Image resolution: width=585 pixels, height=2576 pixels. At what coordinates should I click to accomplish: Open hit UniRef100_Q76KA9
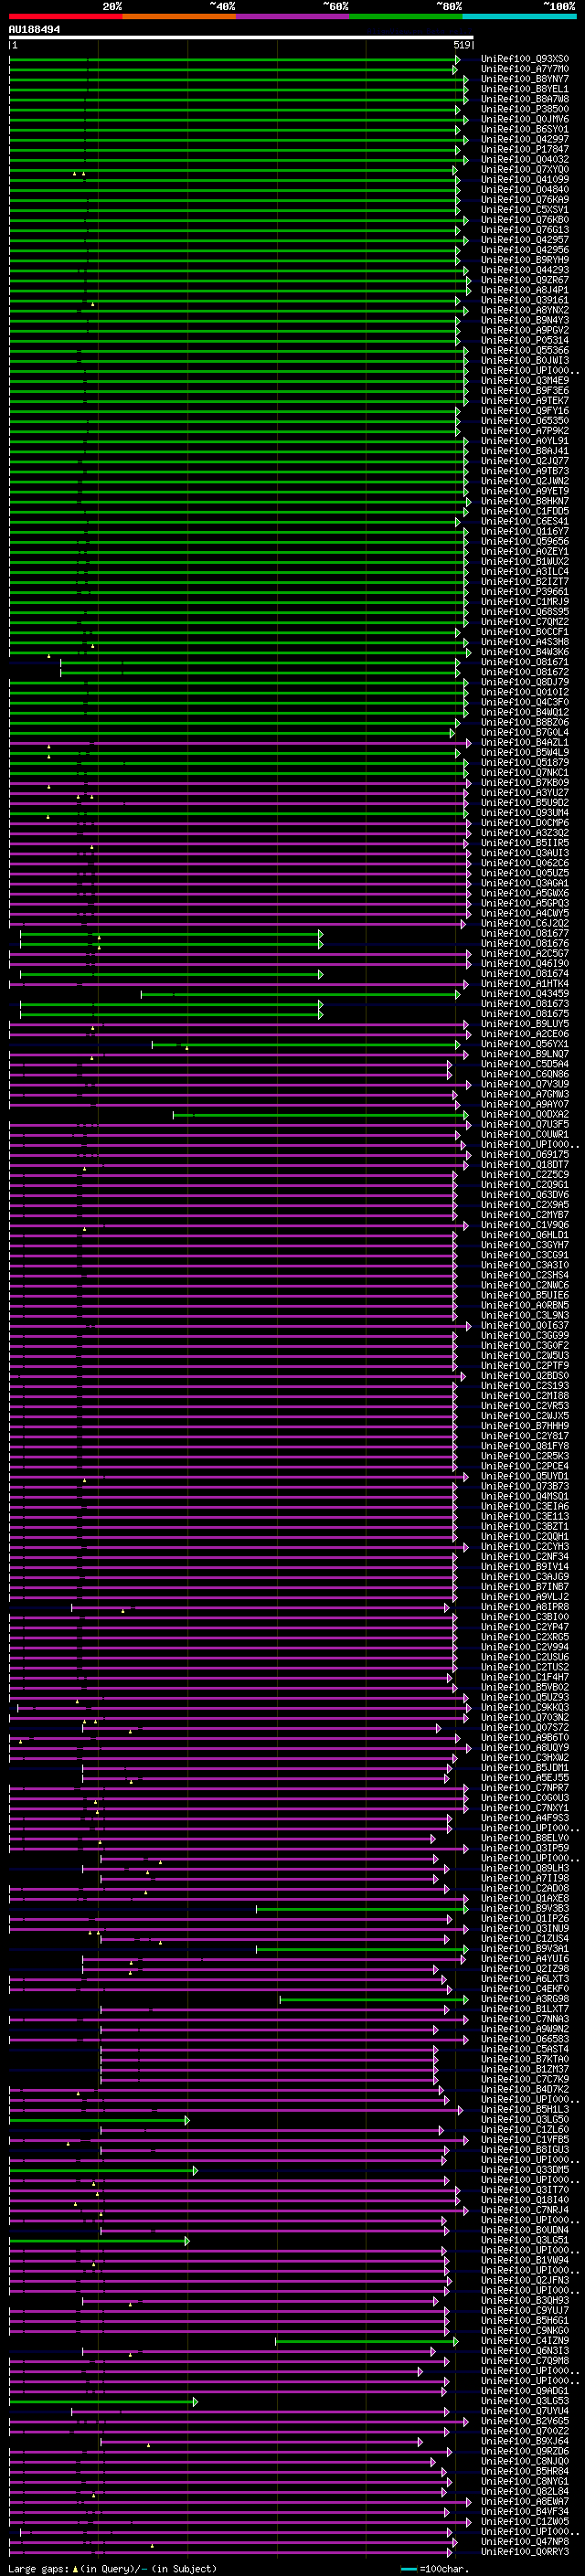coord(525,200)
